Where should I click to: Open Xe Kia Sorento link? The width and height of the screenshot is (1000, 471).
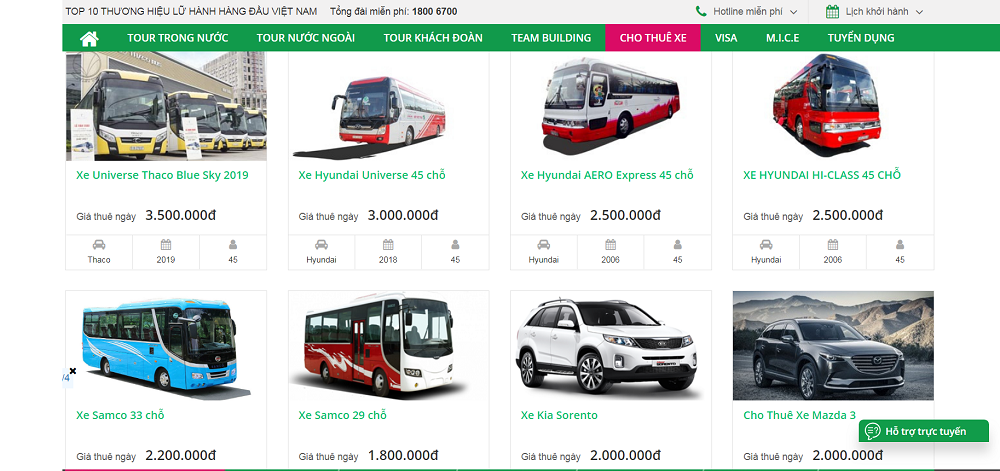[559, 415]
